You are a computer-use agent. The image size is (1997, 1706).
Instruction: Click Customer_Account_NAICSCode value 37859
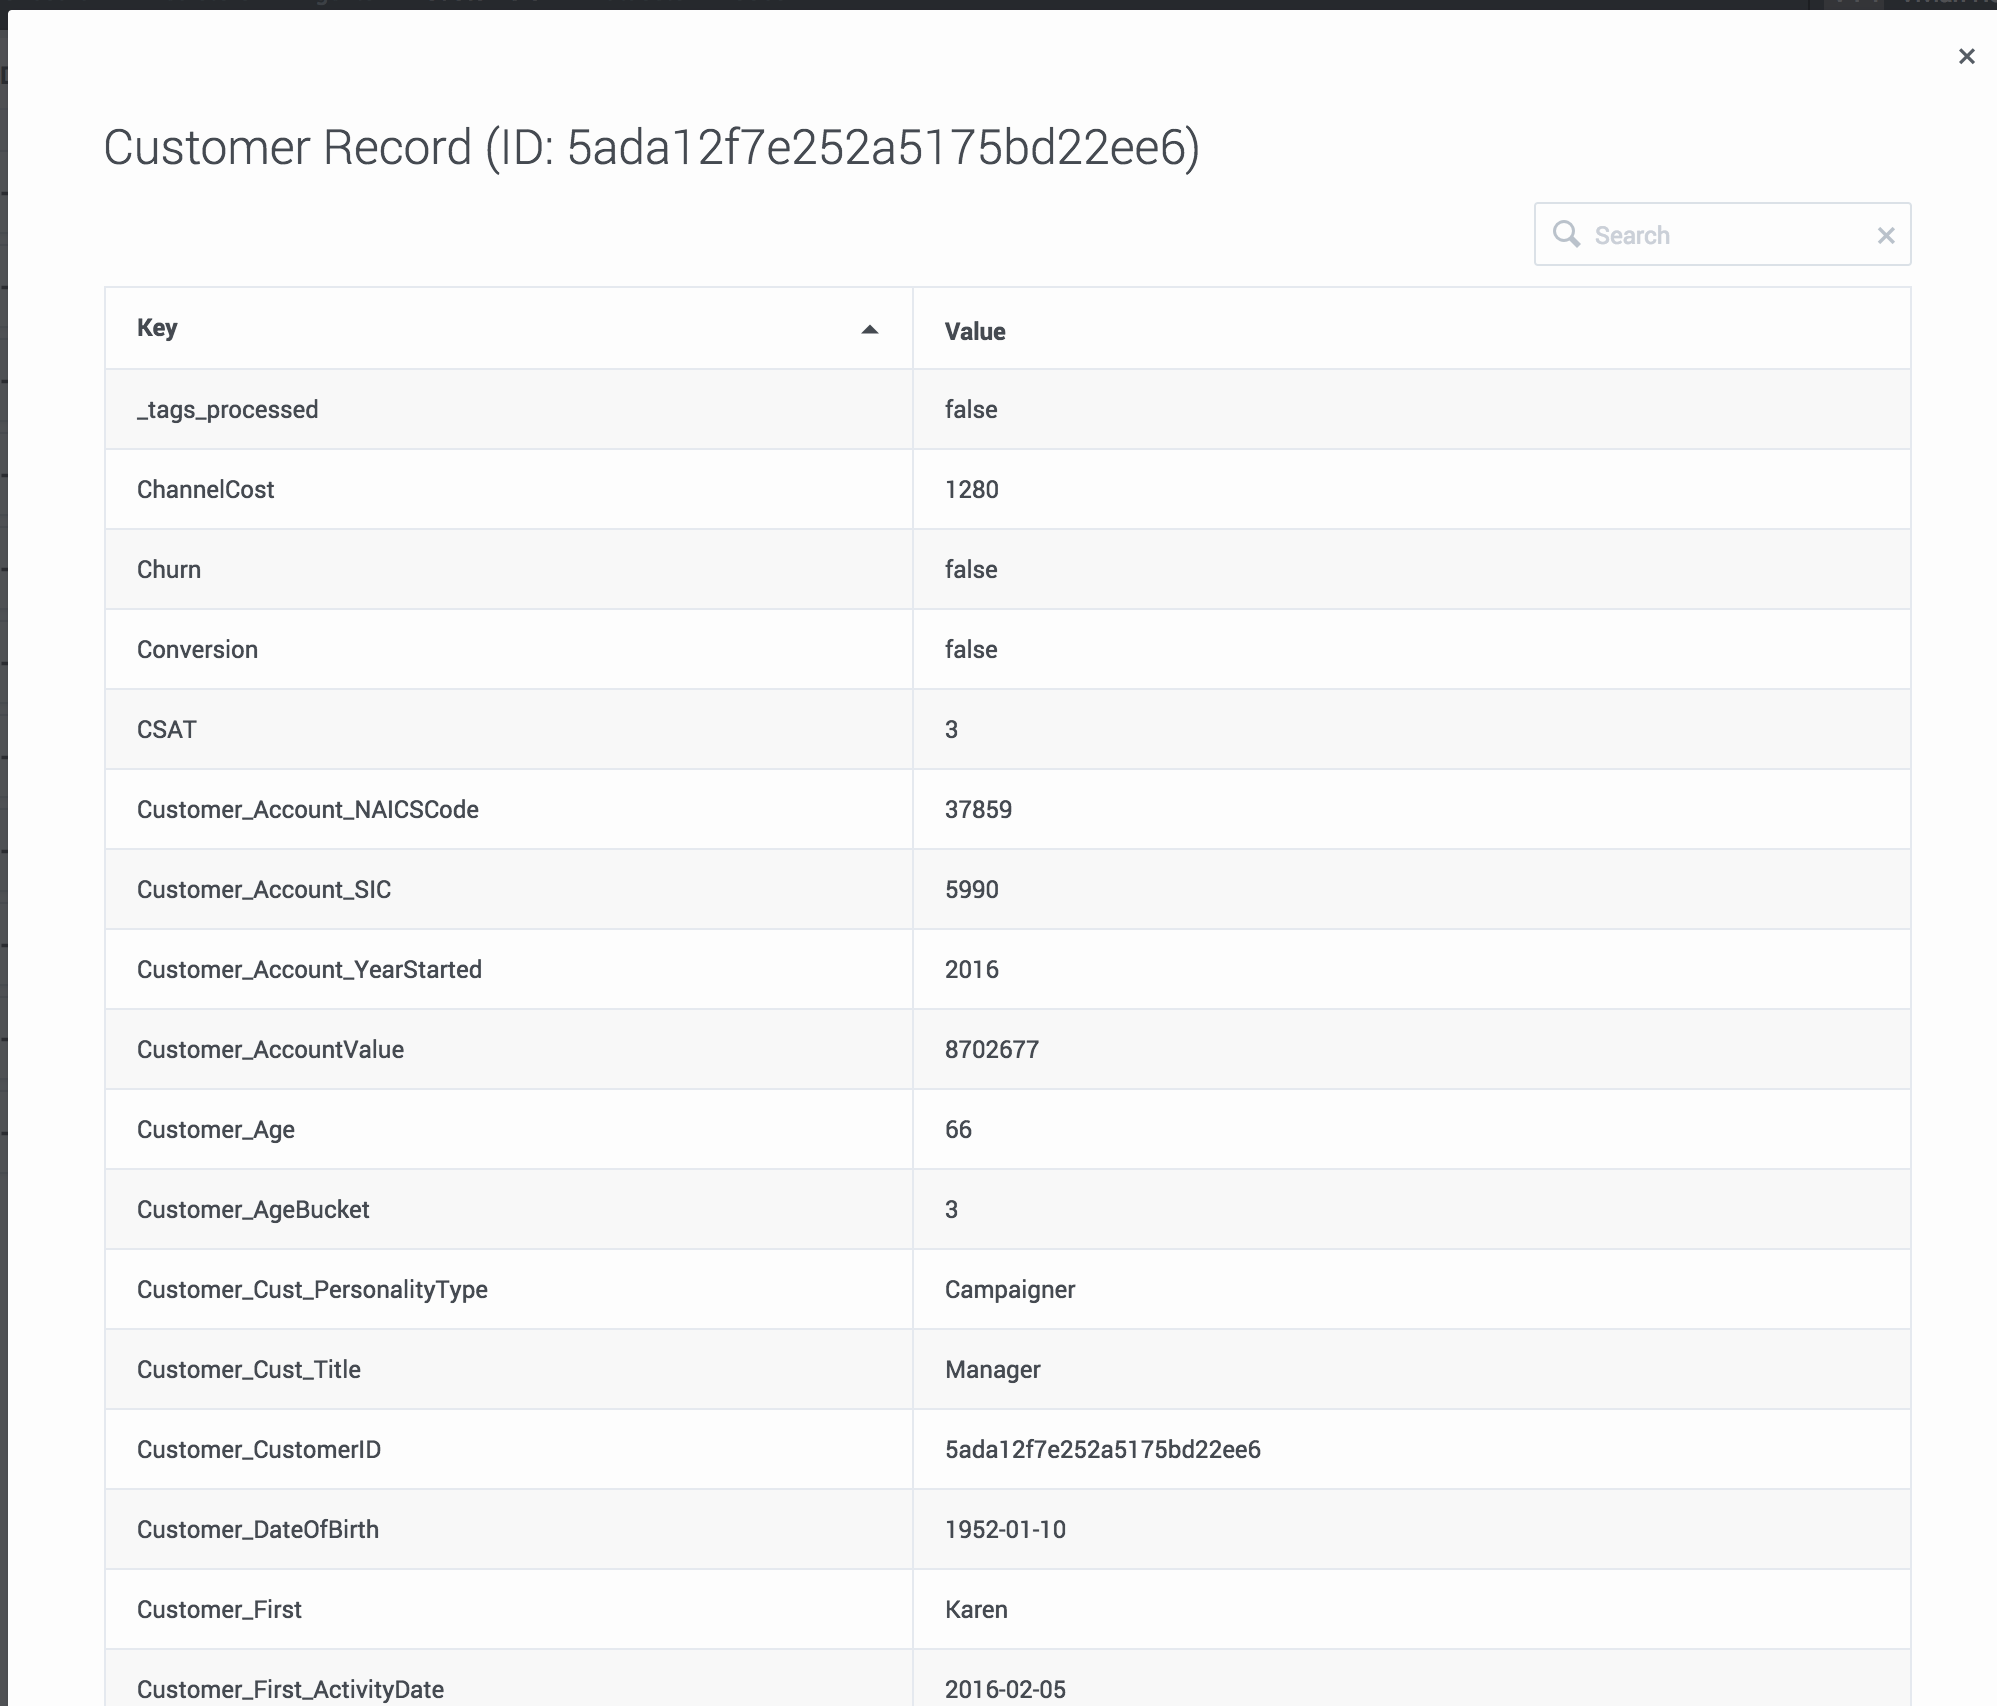point(978,810)
